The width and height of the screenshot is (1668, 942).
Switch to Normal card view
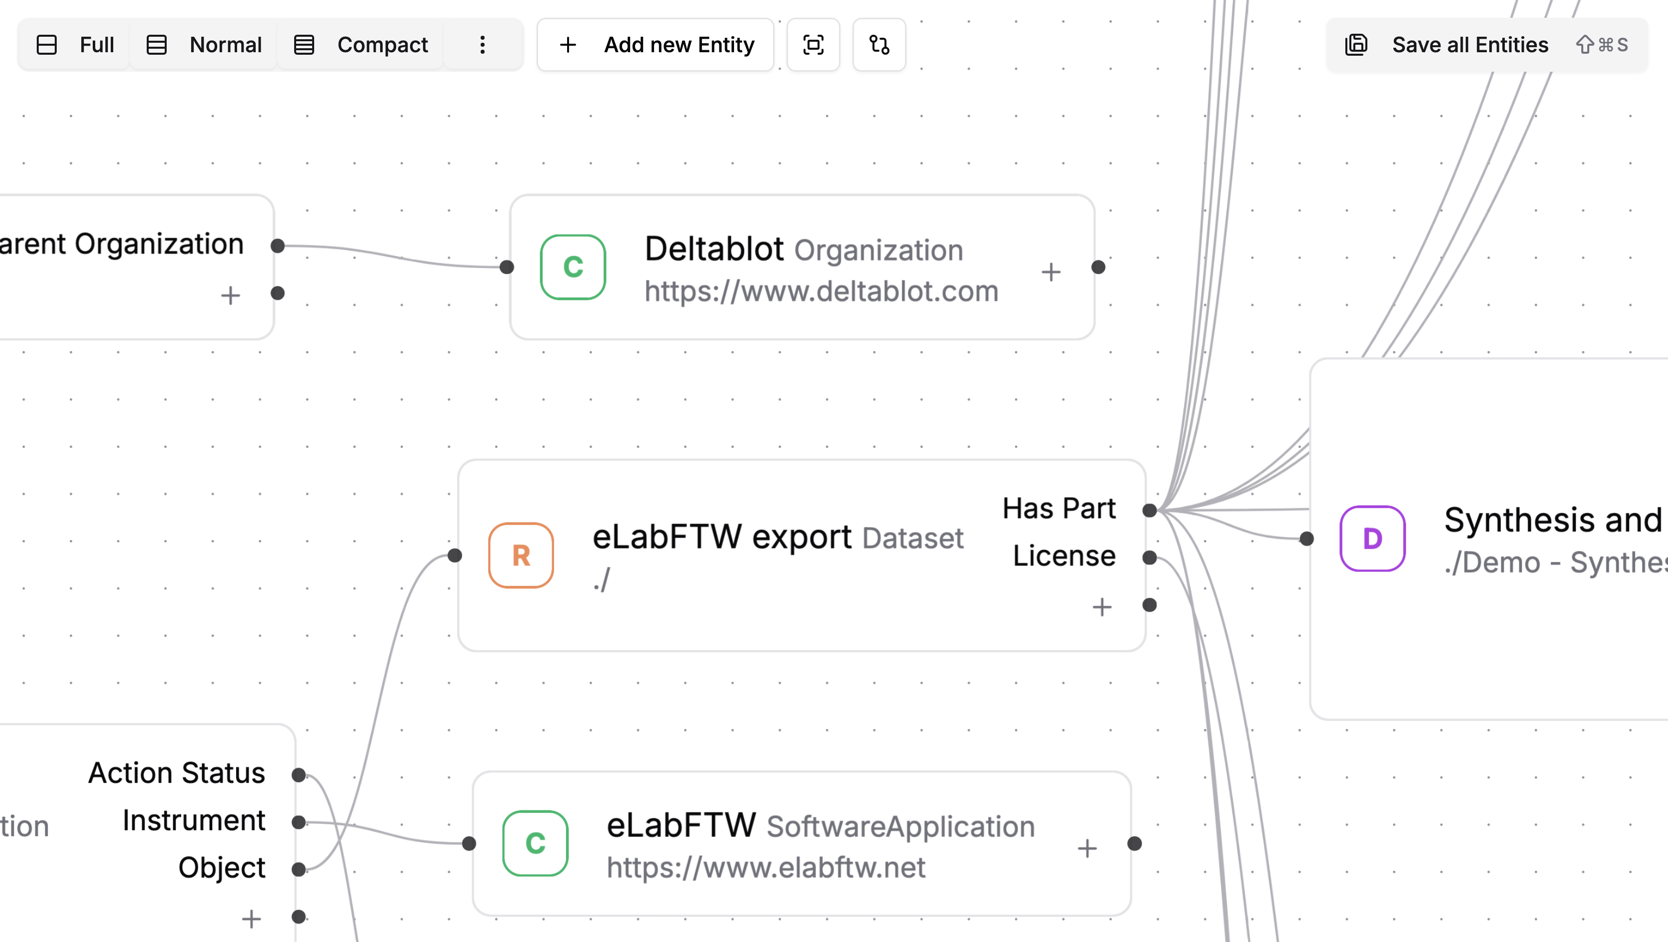(x=203, y=44)
